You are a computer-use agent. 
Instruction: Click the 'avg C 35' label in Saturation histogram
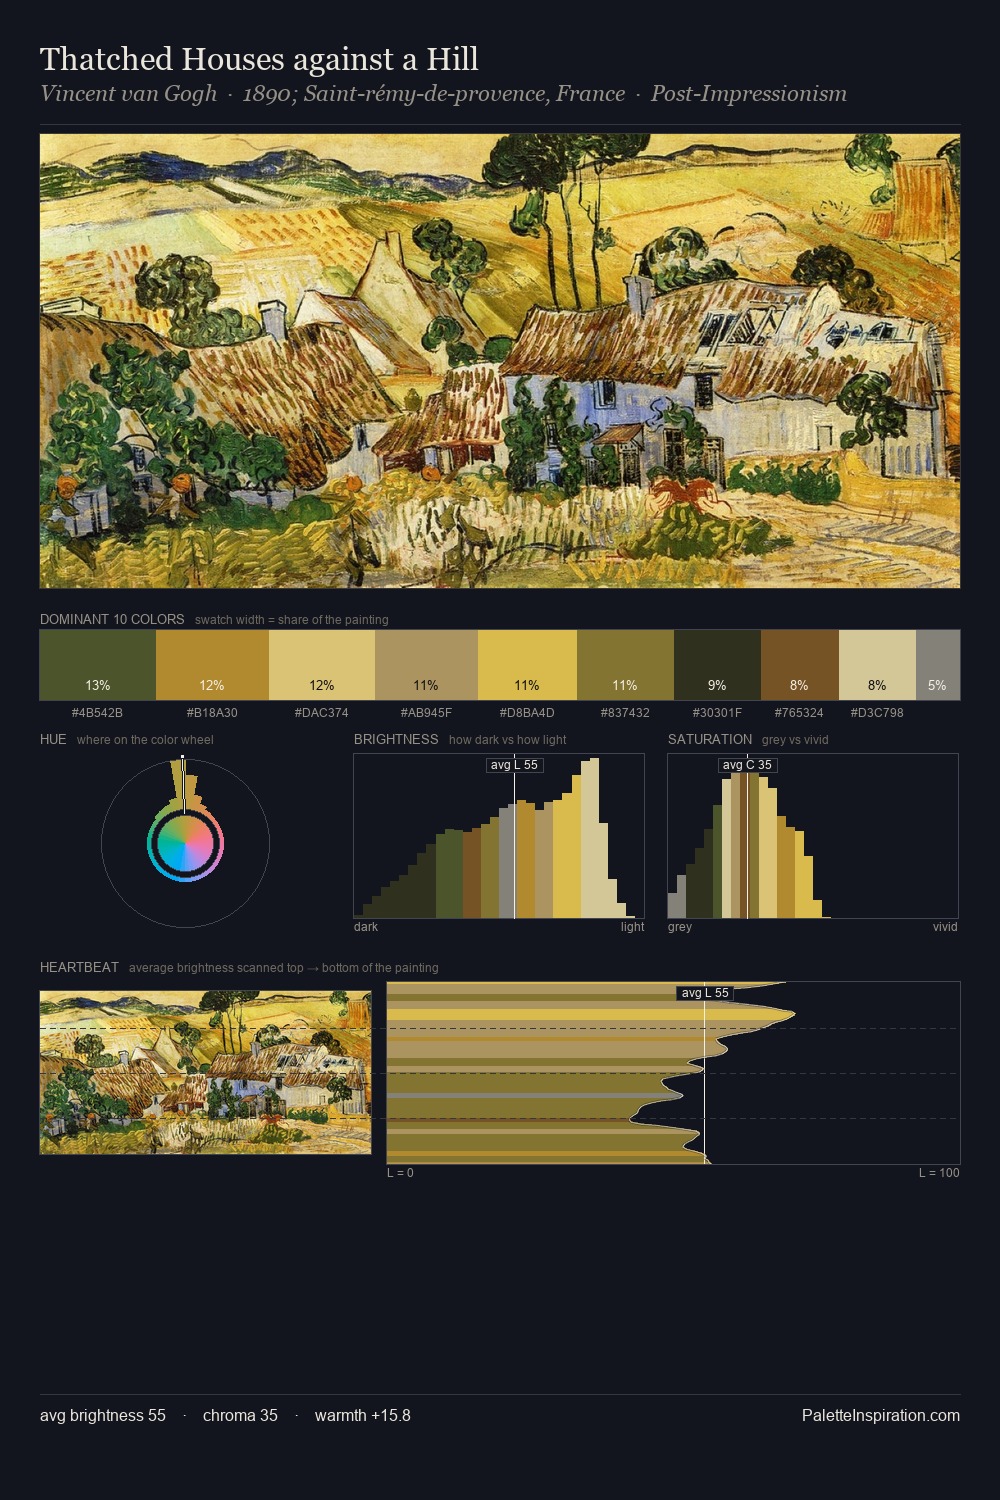pos(747,765)
